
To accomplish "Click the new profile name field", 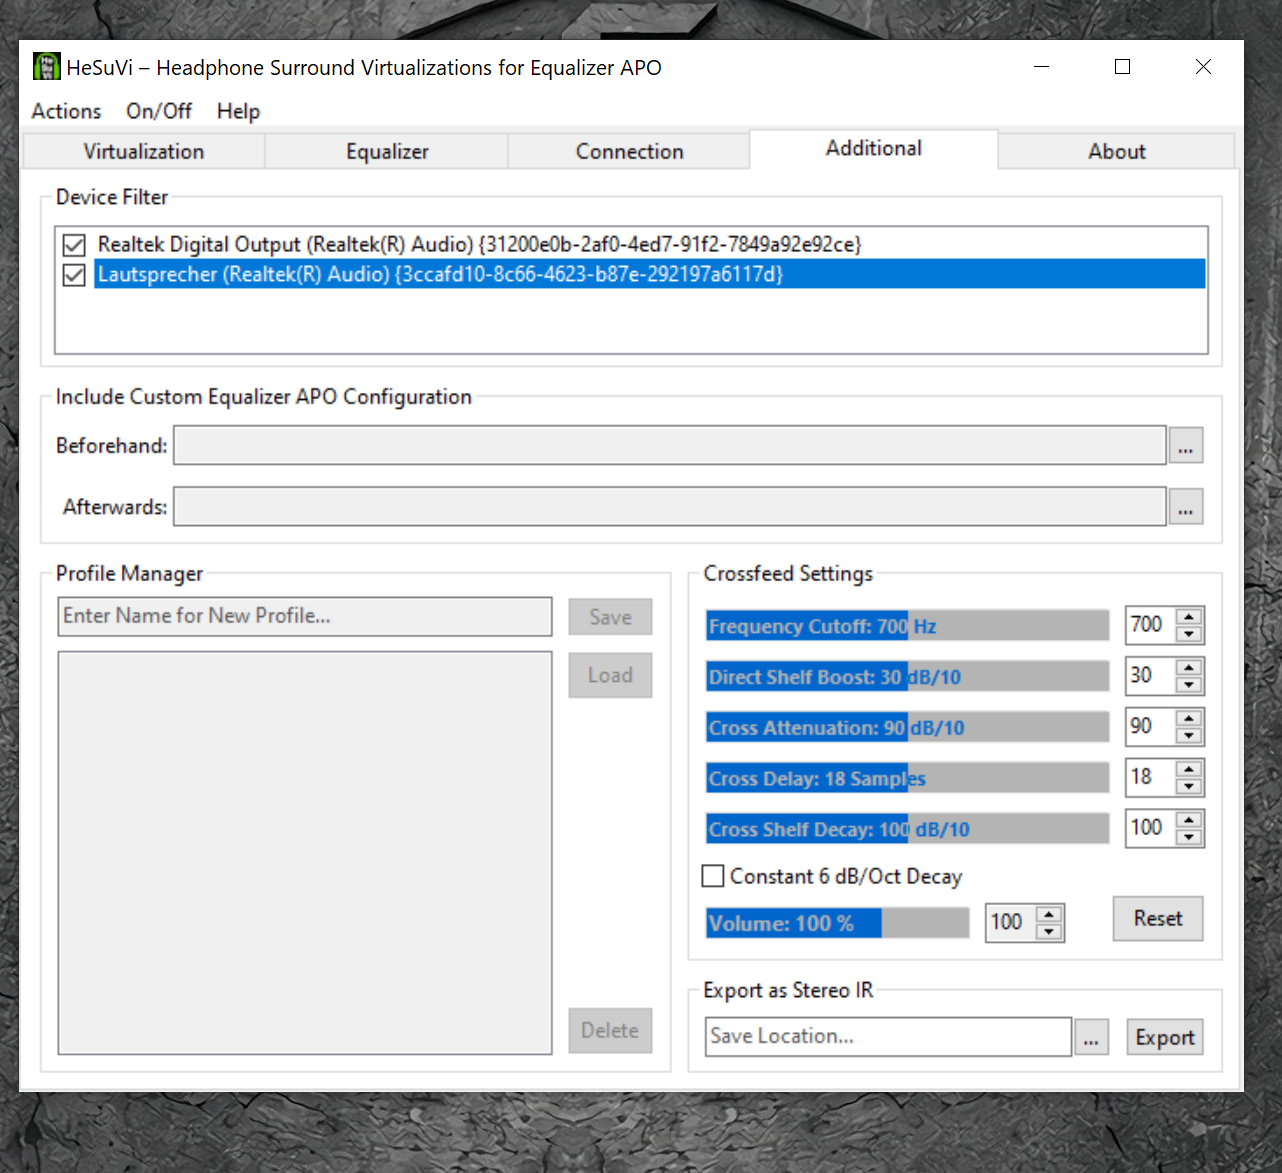I will click(305, 616).
